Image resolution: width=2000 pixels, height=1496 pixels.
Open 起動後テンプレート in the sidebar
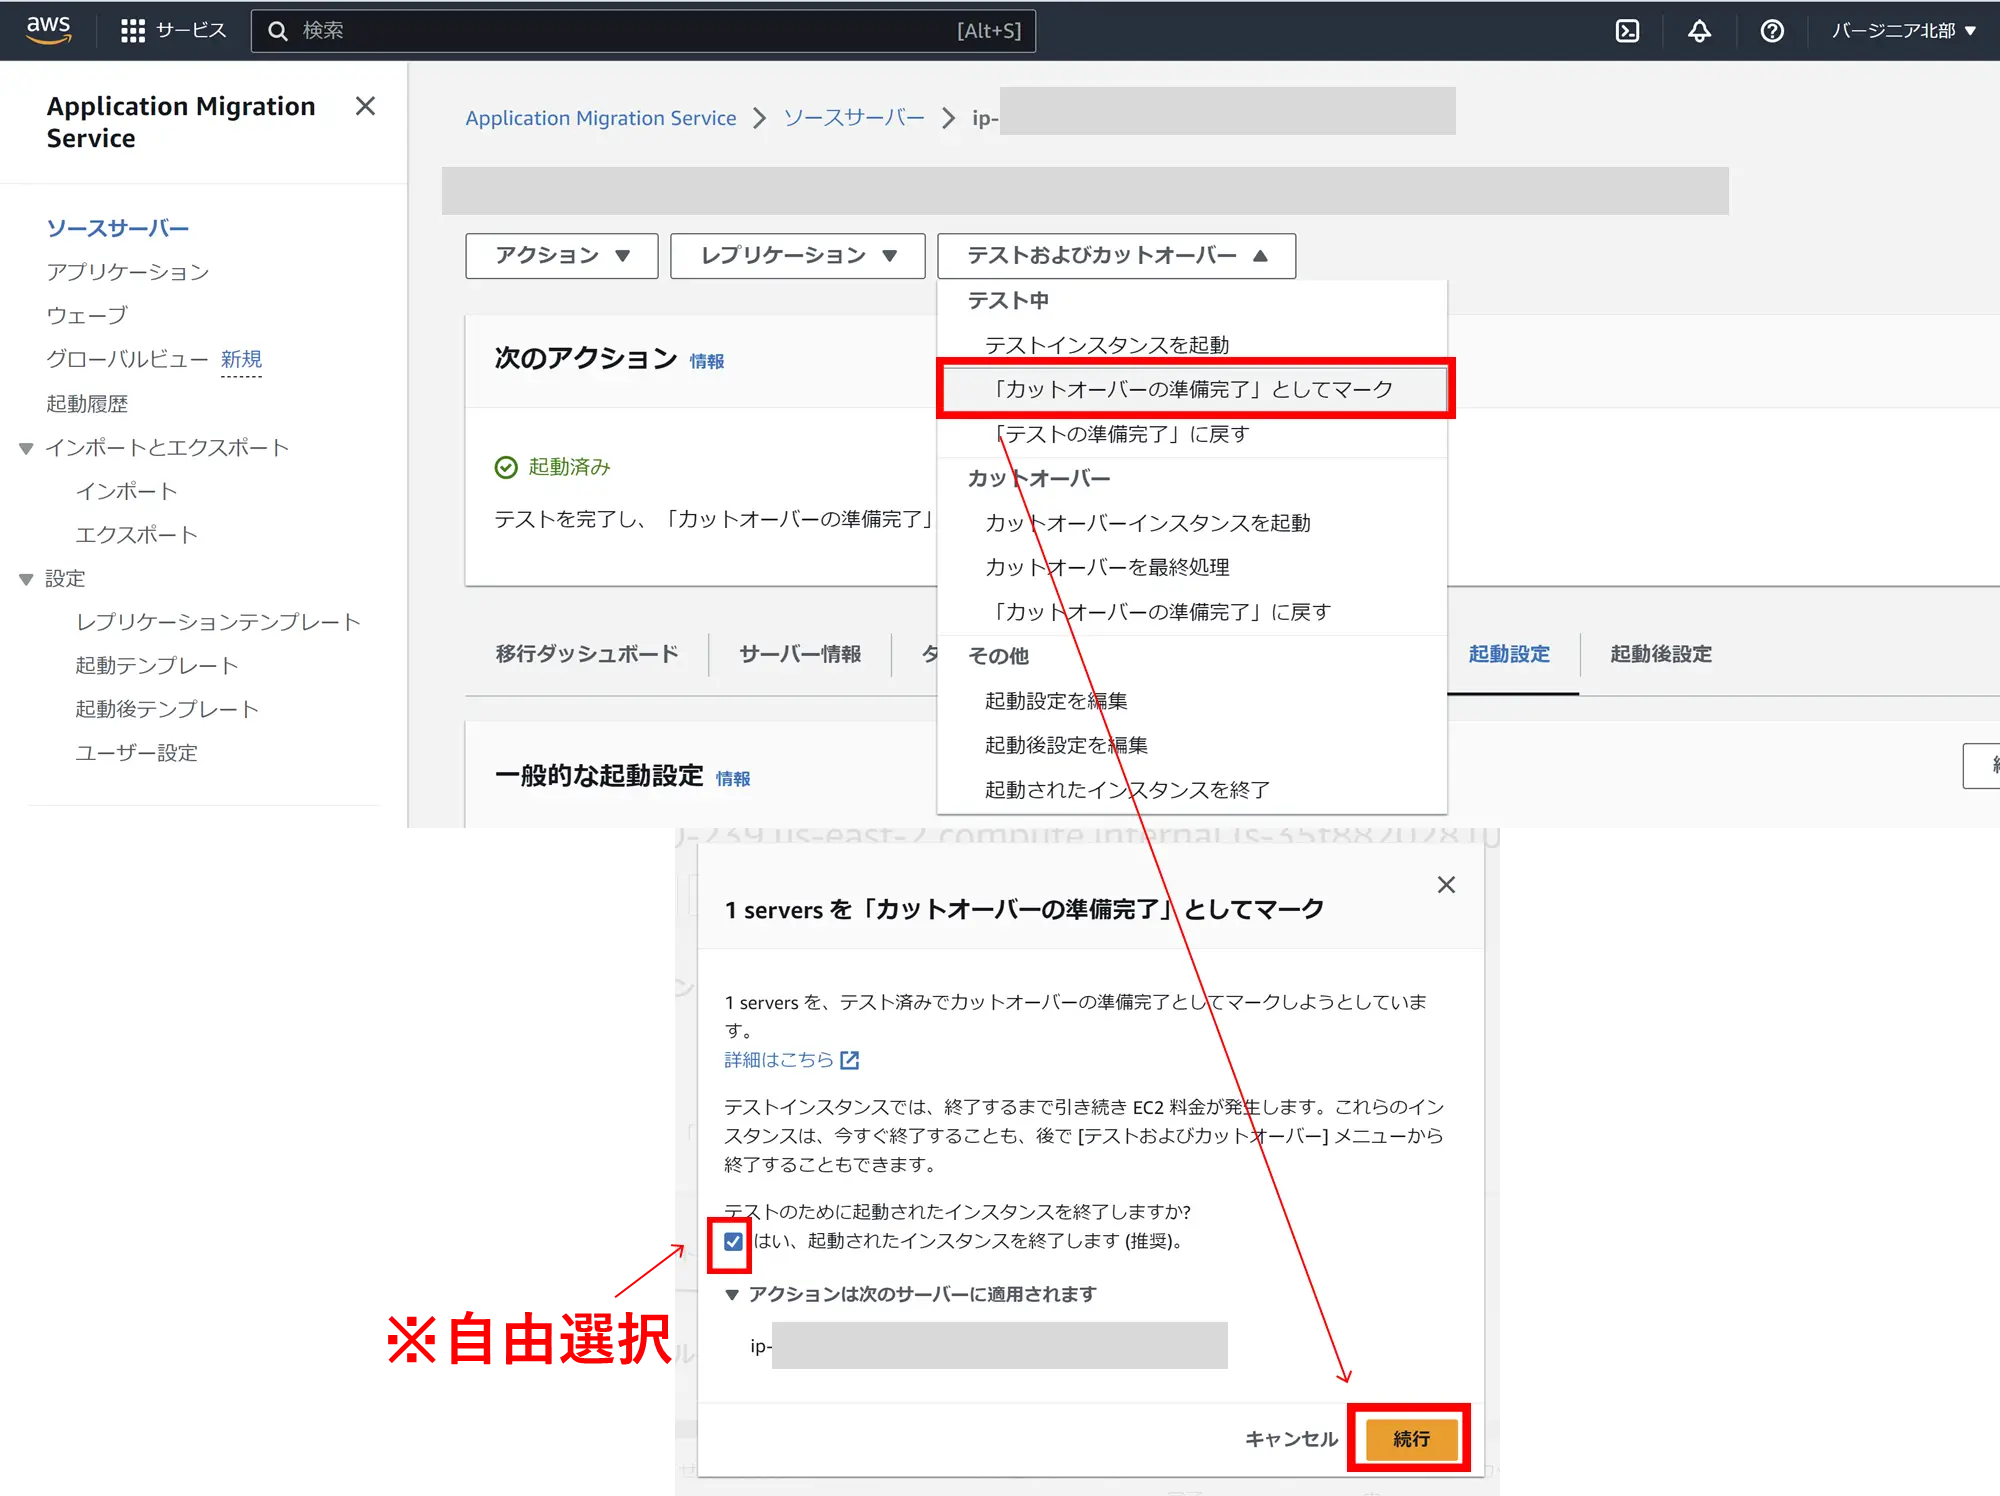coord(167,709)
